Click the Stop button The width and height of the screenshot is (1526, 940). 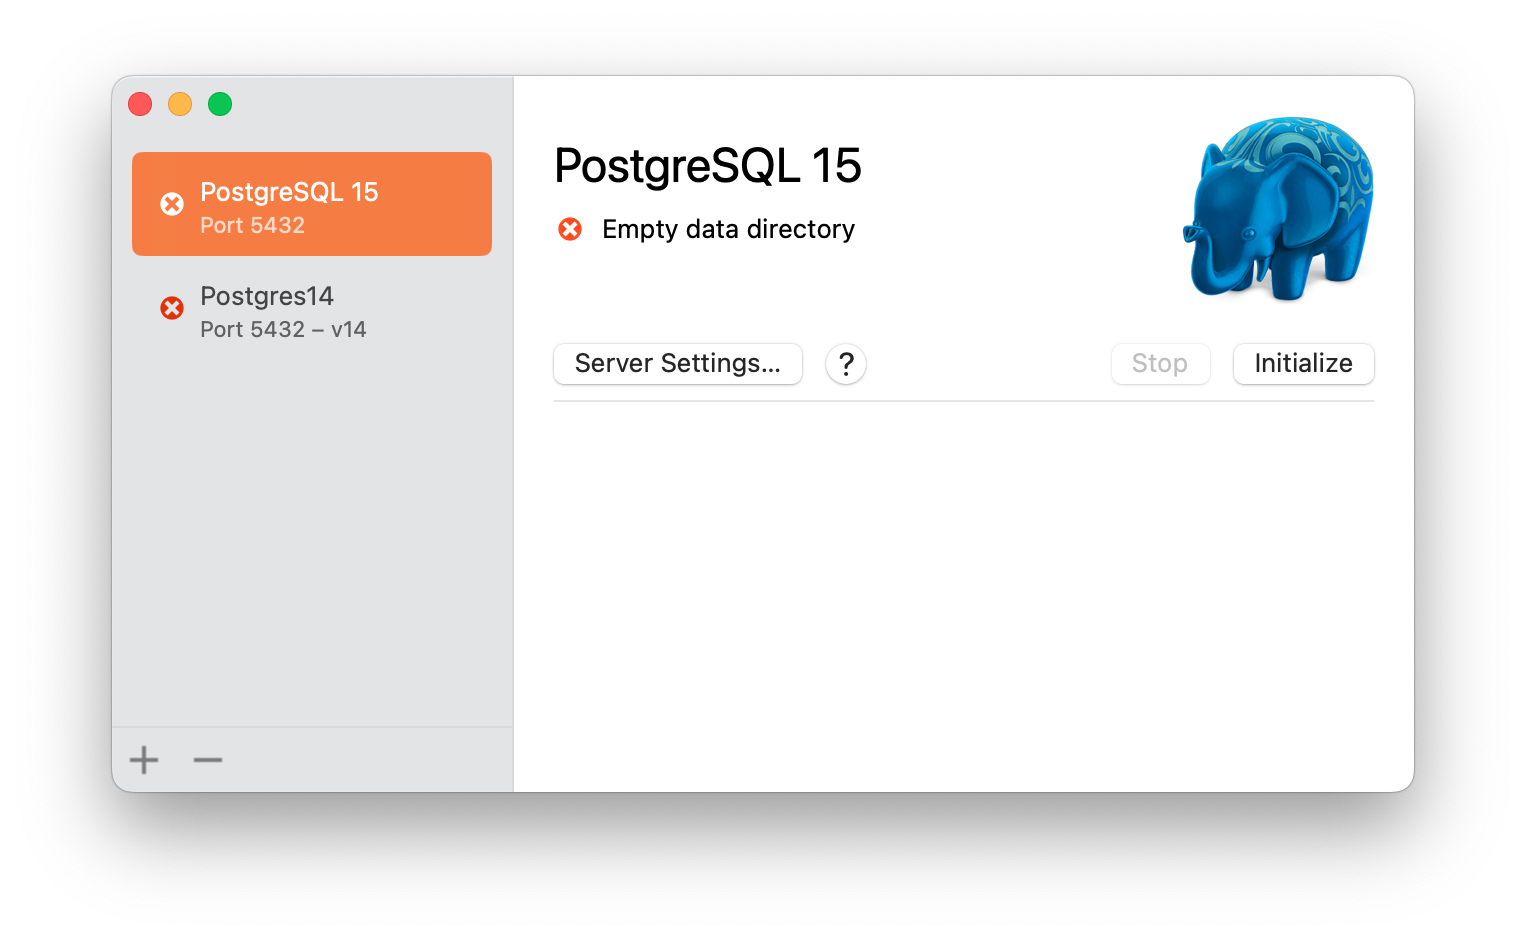(1160, 364)
